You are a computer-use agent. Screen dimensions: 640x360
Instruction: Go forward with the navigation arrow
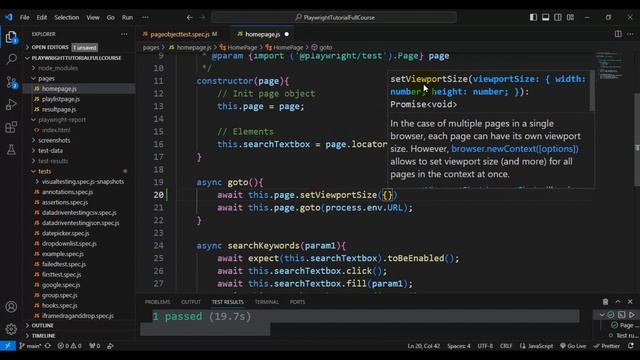pos(202,18)
